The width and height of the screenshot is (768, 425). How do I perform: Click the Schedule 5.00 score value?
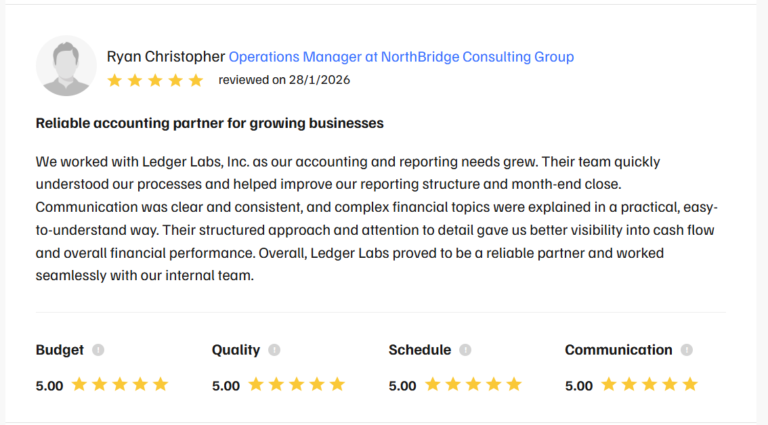(402, 385)
